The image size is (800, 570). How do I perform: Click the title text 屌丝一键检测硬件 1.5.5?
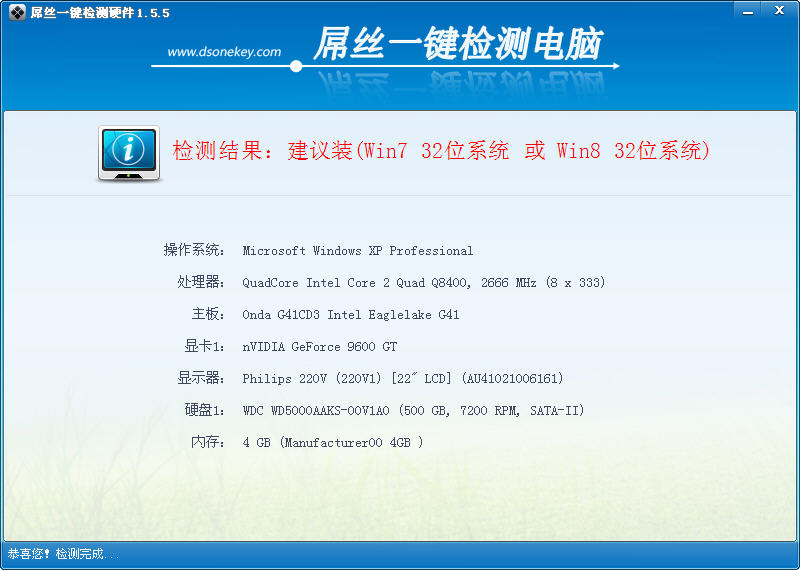tap(100, 13)
